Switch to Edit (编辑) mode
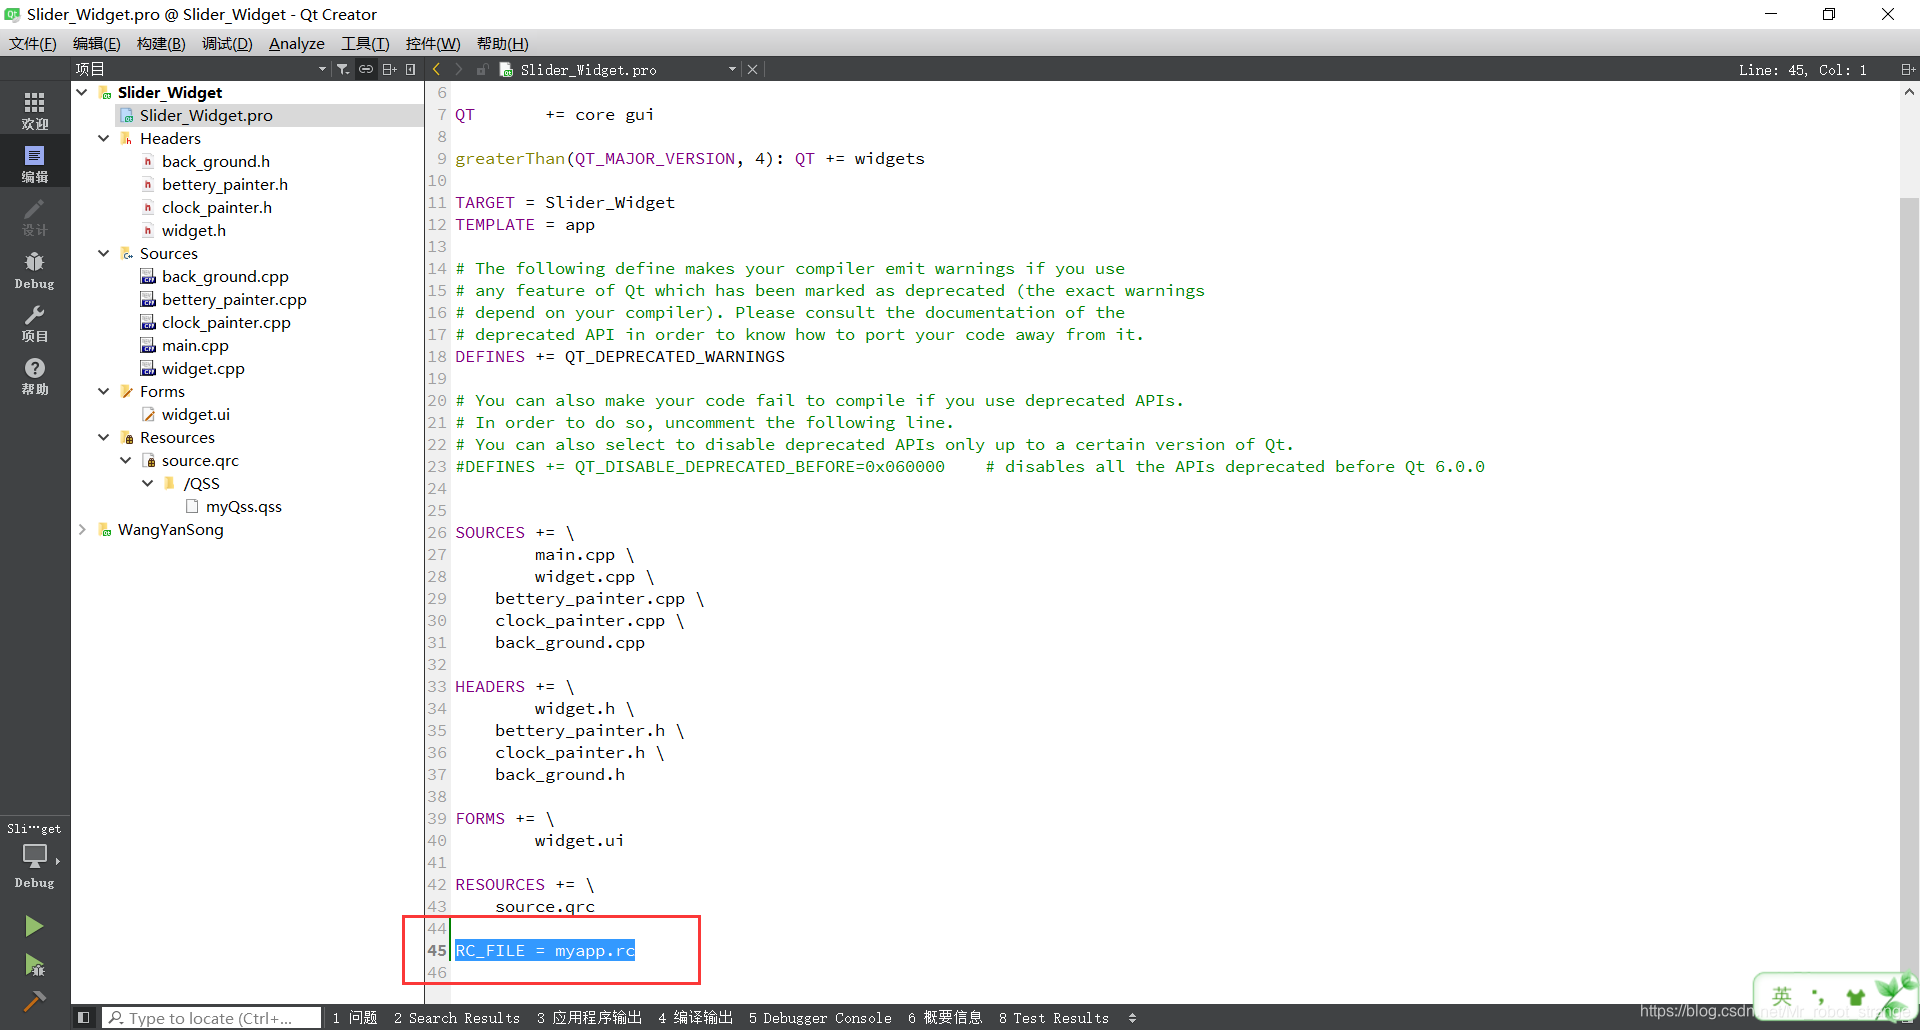The height and width of the screenshot is (1030, 1920). (x=35, y=163)
